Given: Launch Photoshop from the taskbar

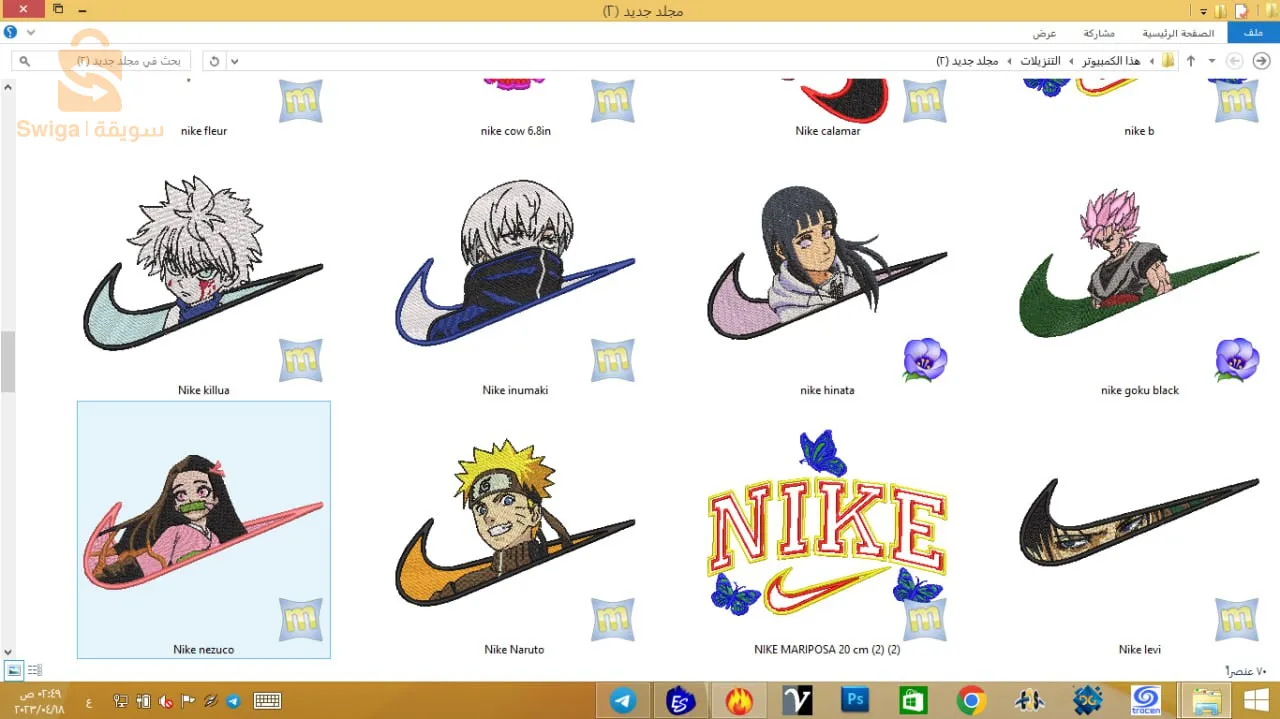Looking at the screenshot, I should pyautogui.click(x=855, y=700).
